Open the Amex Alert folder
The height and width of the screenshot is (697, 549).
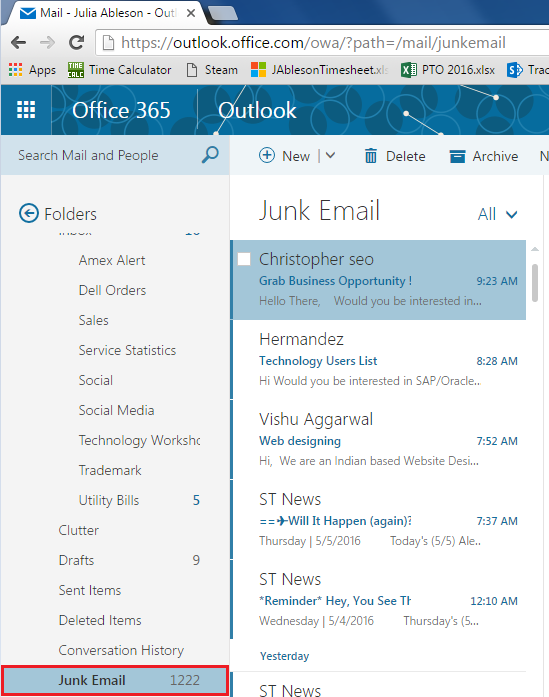pyautogui.click(x=112, y=260)
